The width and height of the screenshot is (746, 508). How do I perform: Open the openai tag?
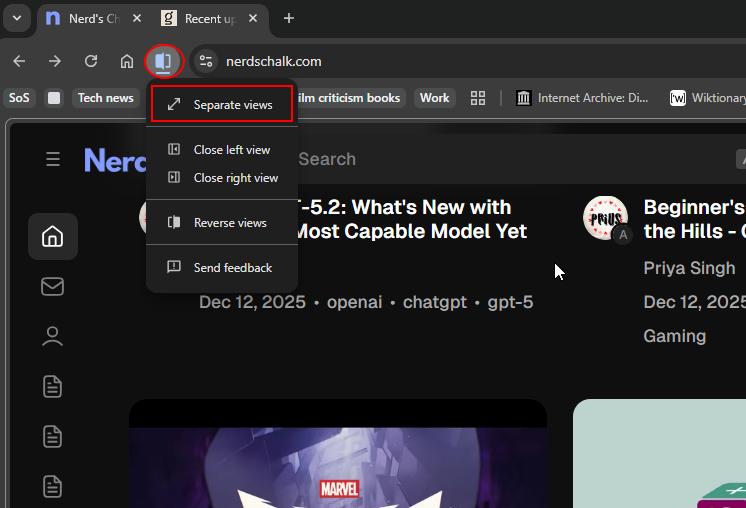354,302
